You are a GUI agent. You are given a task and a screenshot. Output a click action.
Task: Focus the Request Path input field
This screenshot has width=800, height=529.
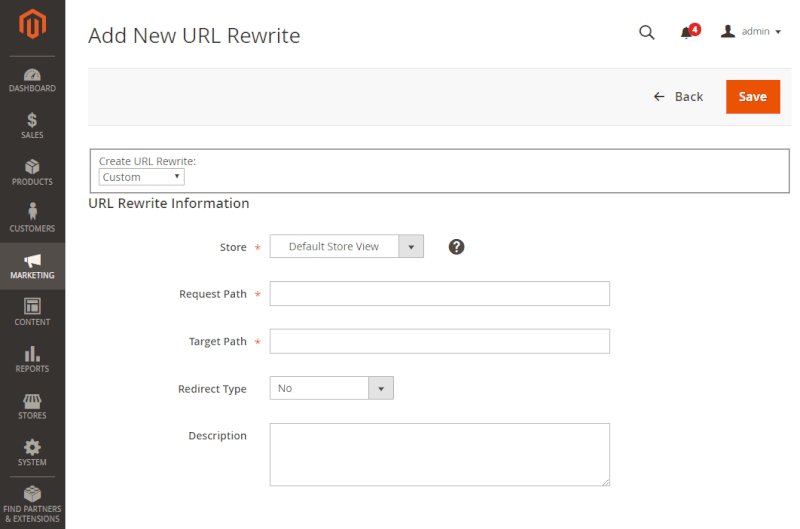(x=439, y=294)
